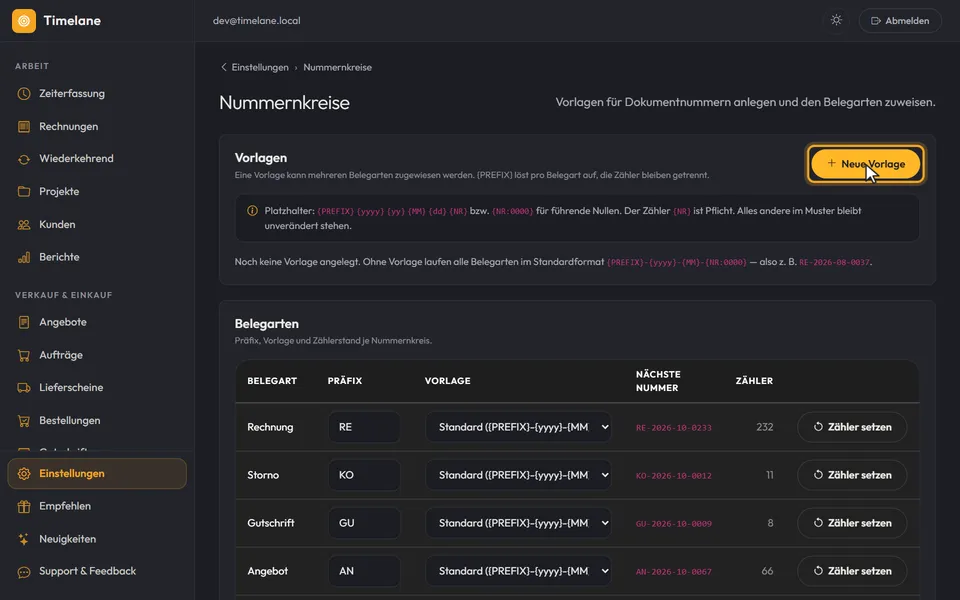The image size is (960, 600).
Task: Click the Neuigkeiten sparkle icon
Action: [24, 539]
